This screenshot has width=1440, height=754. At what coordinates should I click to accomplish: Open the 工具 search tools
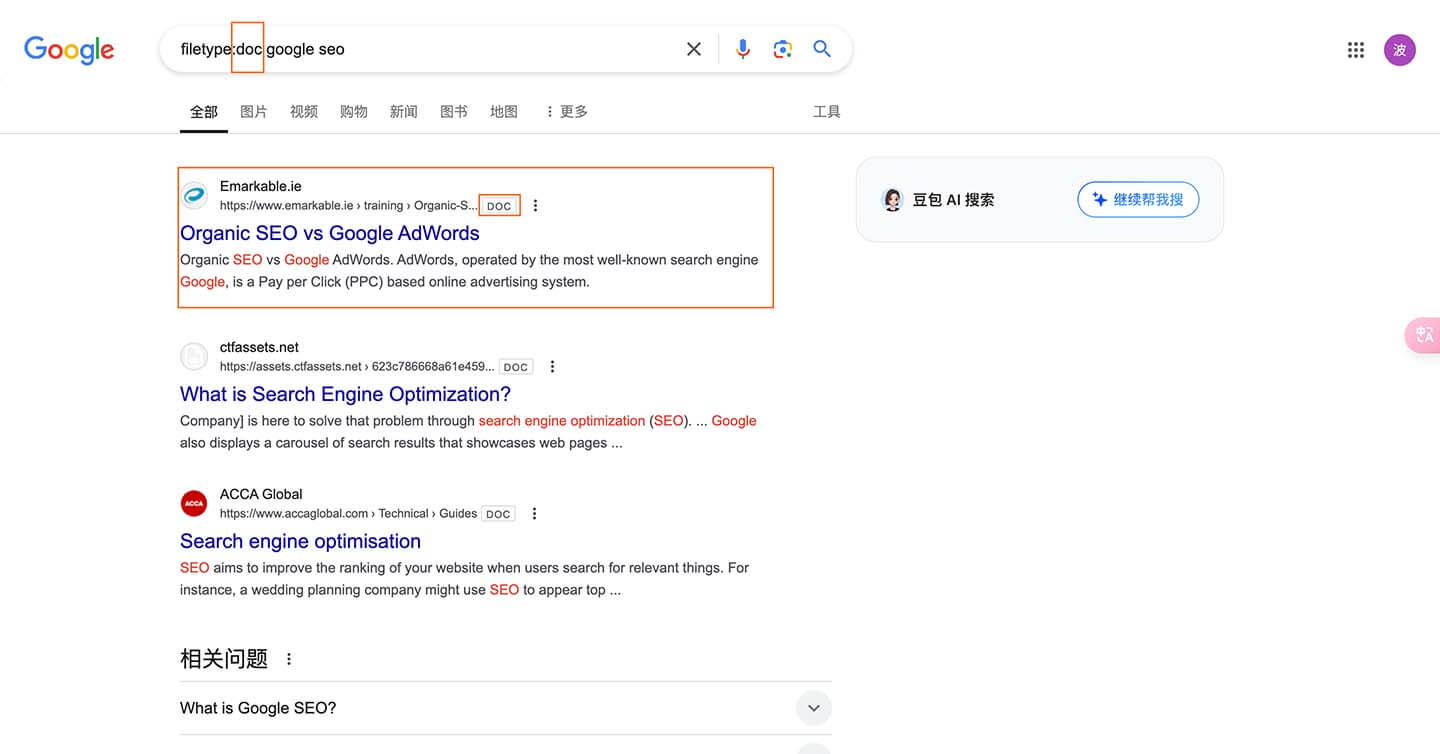point(827,112)
